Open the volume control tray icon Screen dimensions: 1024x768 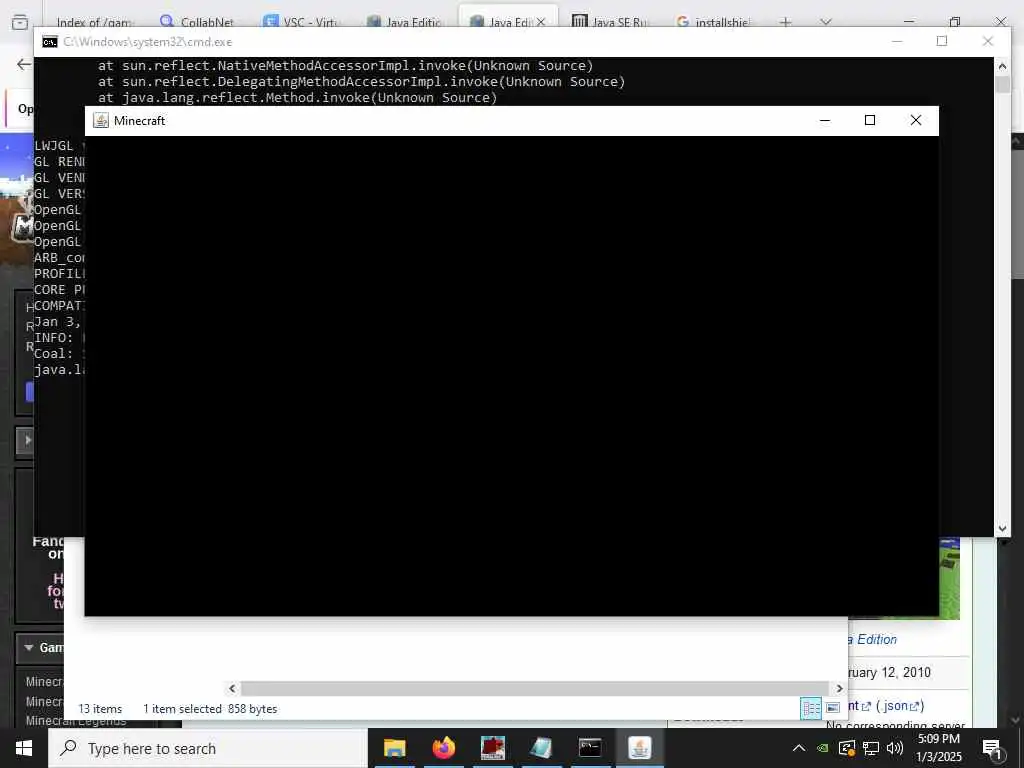(x=895, y=748)
